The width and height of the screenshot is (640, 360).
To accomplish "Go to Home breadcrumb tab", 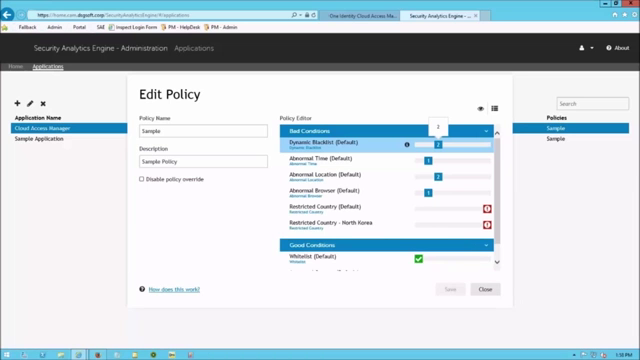I will click(16, 67).
